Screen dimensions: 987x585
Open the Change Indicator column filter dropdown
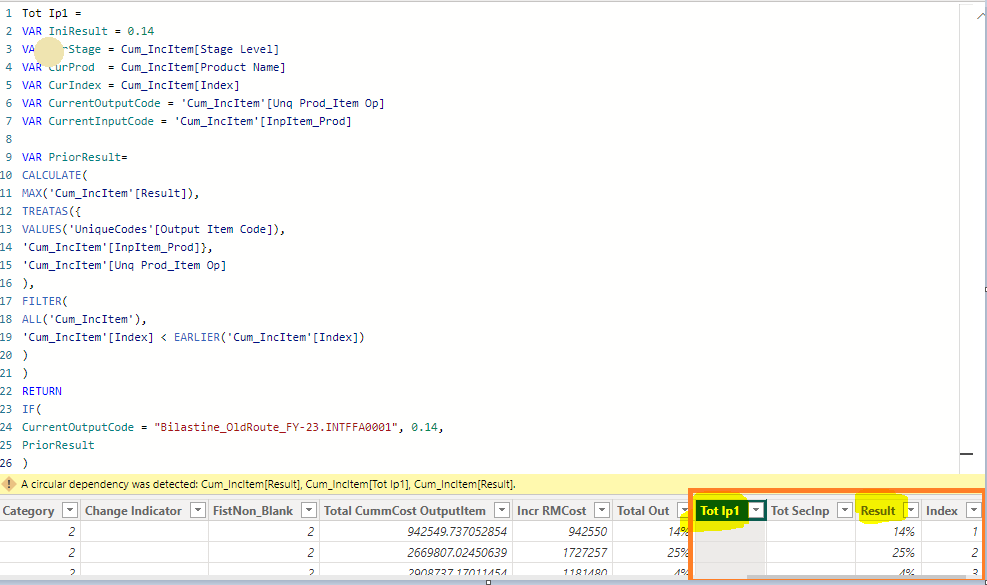[x=198, y=510]
